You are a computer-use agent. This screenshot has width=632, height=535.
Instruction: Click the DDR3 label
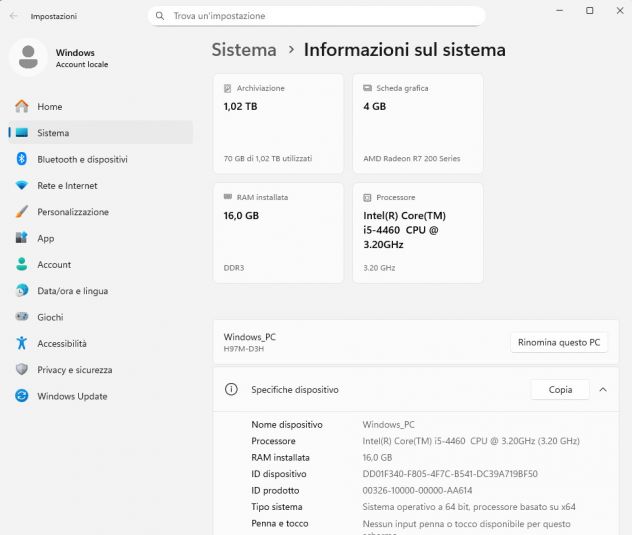click(x=234, y=268)
